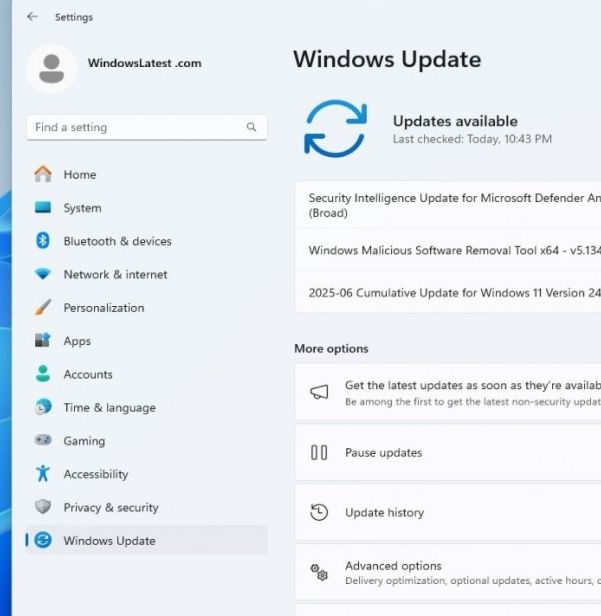Go to Time & language

[x=147, y=407]
